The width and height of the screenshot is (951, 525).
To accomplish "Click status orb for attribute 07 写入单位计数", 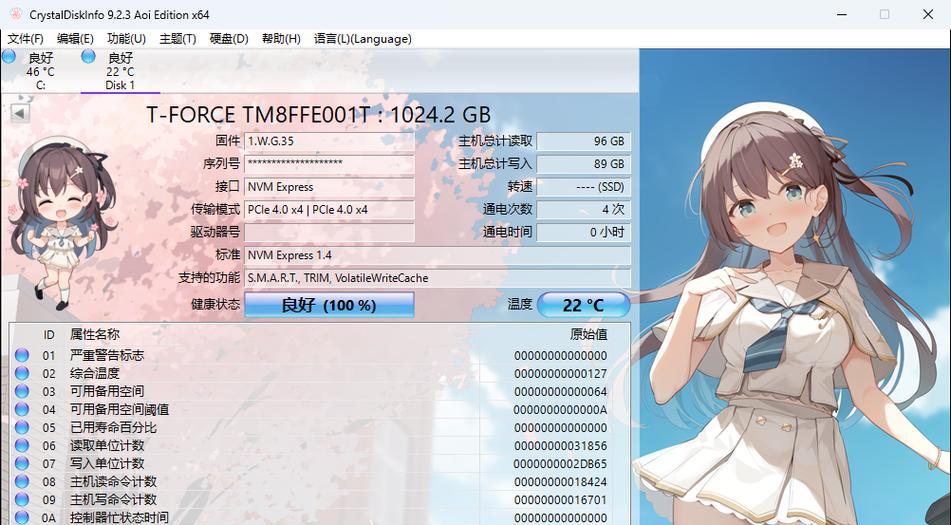I will 22,463.
